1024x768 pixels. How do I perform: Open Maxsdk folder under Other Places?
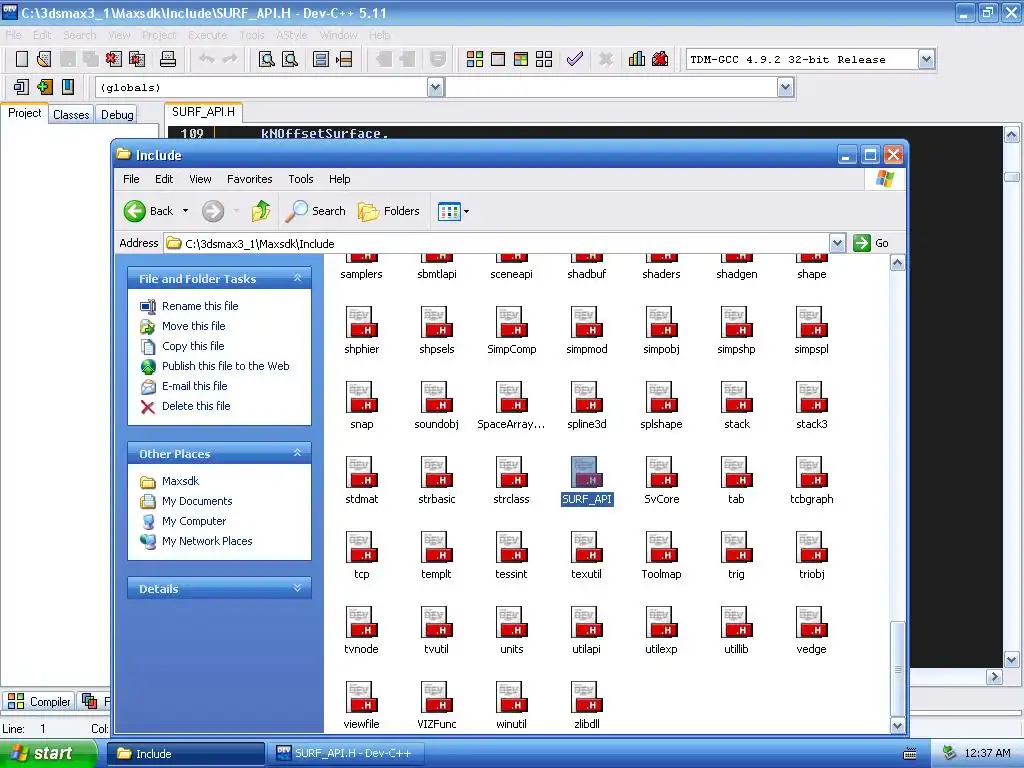[180, 481]
